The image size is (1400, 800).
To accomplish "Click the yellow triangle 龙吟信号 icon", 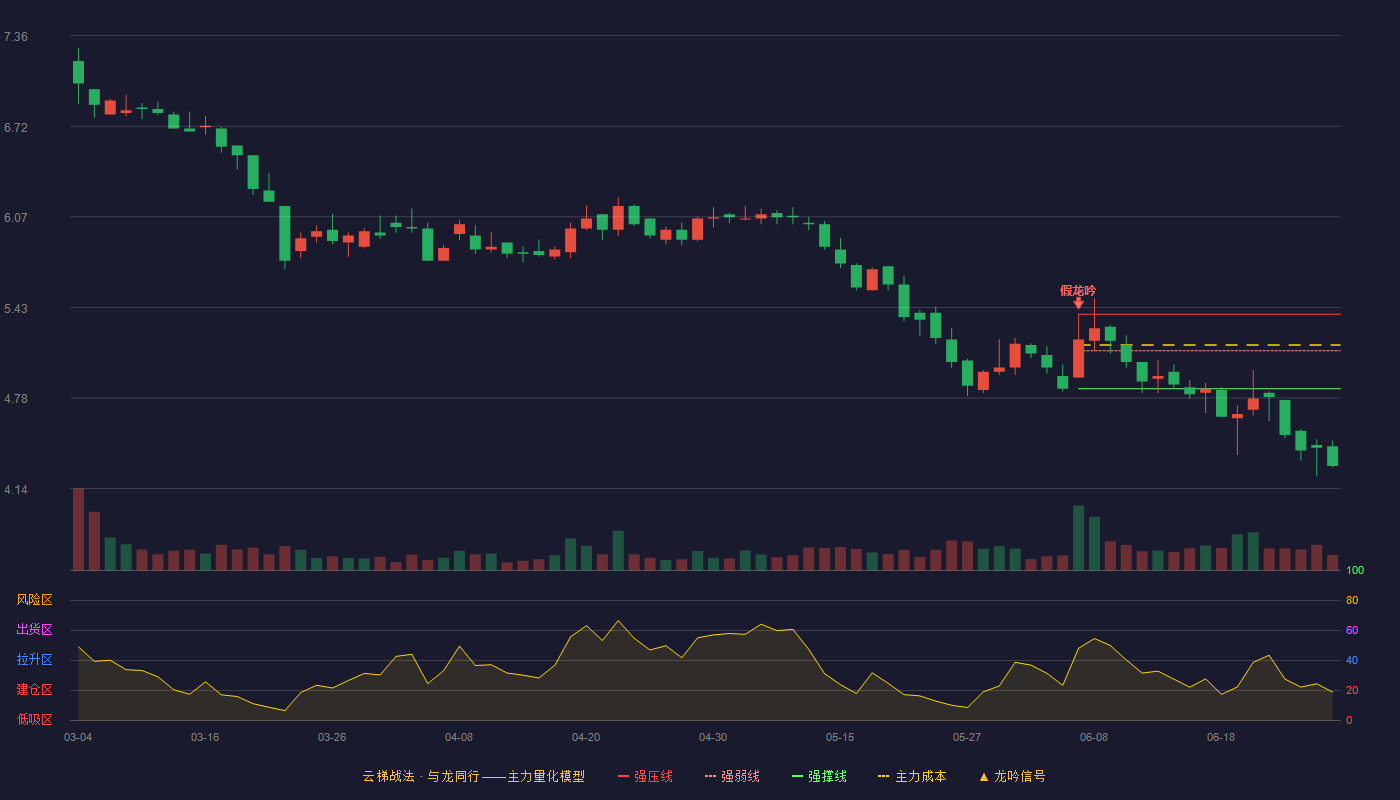I will (x=984, y=776).
